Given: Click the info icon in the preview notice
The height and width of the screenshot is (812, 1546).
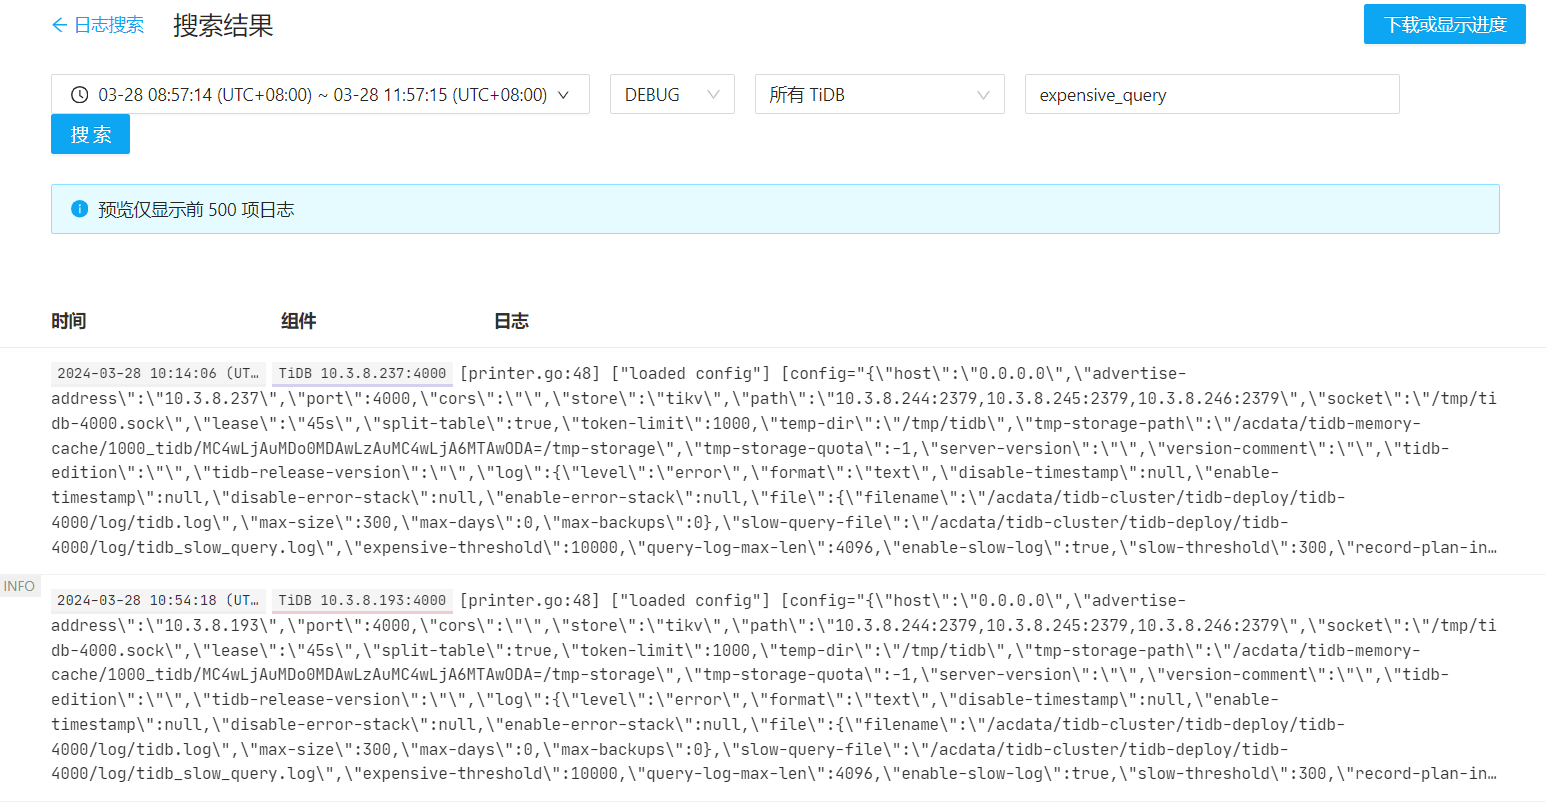Looking at the screenshot, I should pos(80,209).
